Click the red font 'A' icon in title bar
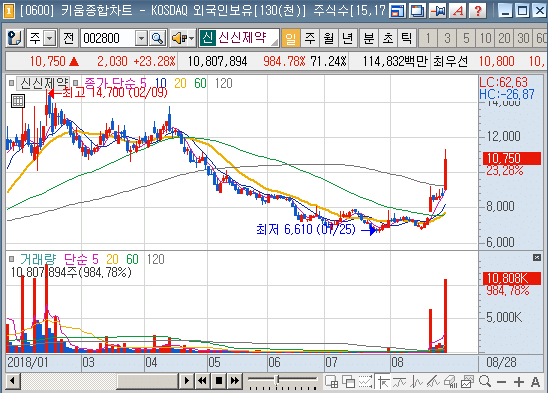Image resolution: width=548 pixels, height=393 pixels. pyautogui.click(x=458, y=10)
